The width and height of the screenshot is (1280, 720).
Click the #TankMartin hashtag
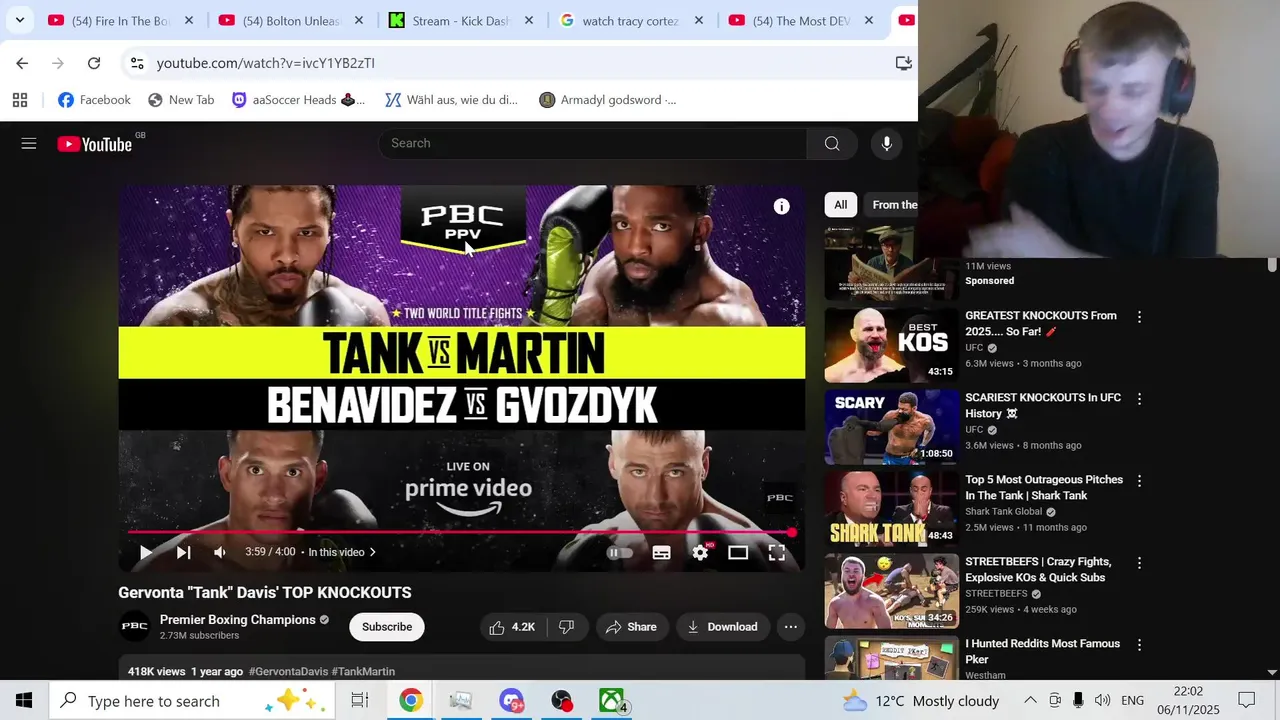coord(363,671)
